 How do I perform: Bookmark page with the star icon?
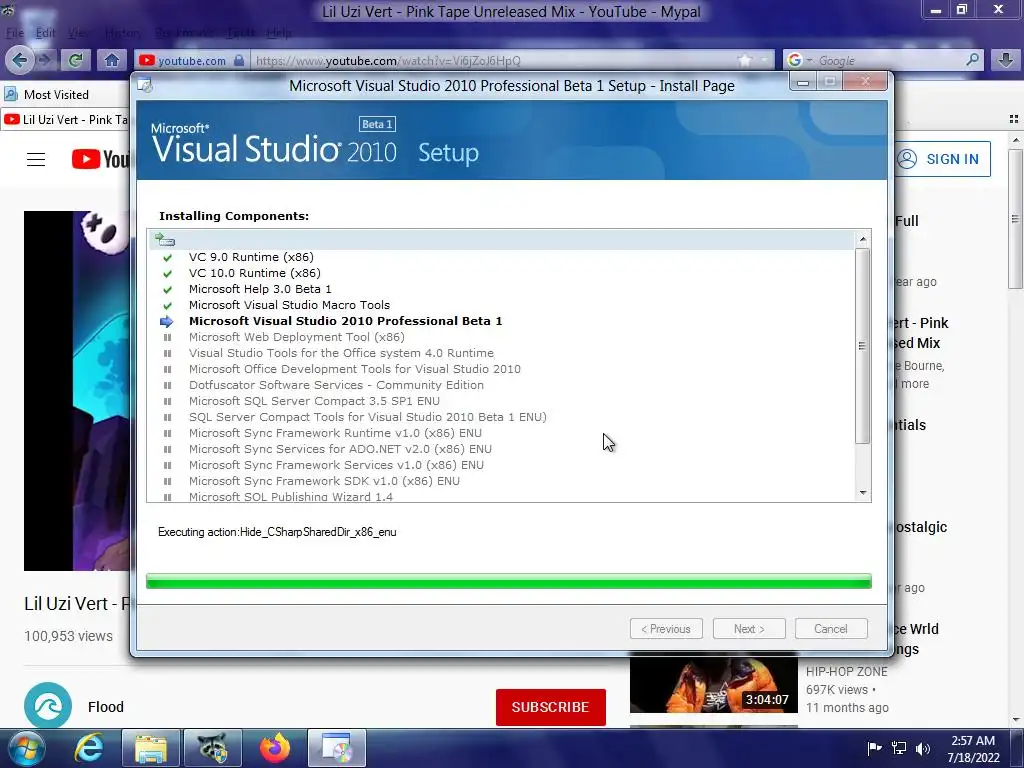744,61
